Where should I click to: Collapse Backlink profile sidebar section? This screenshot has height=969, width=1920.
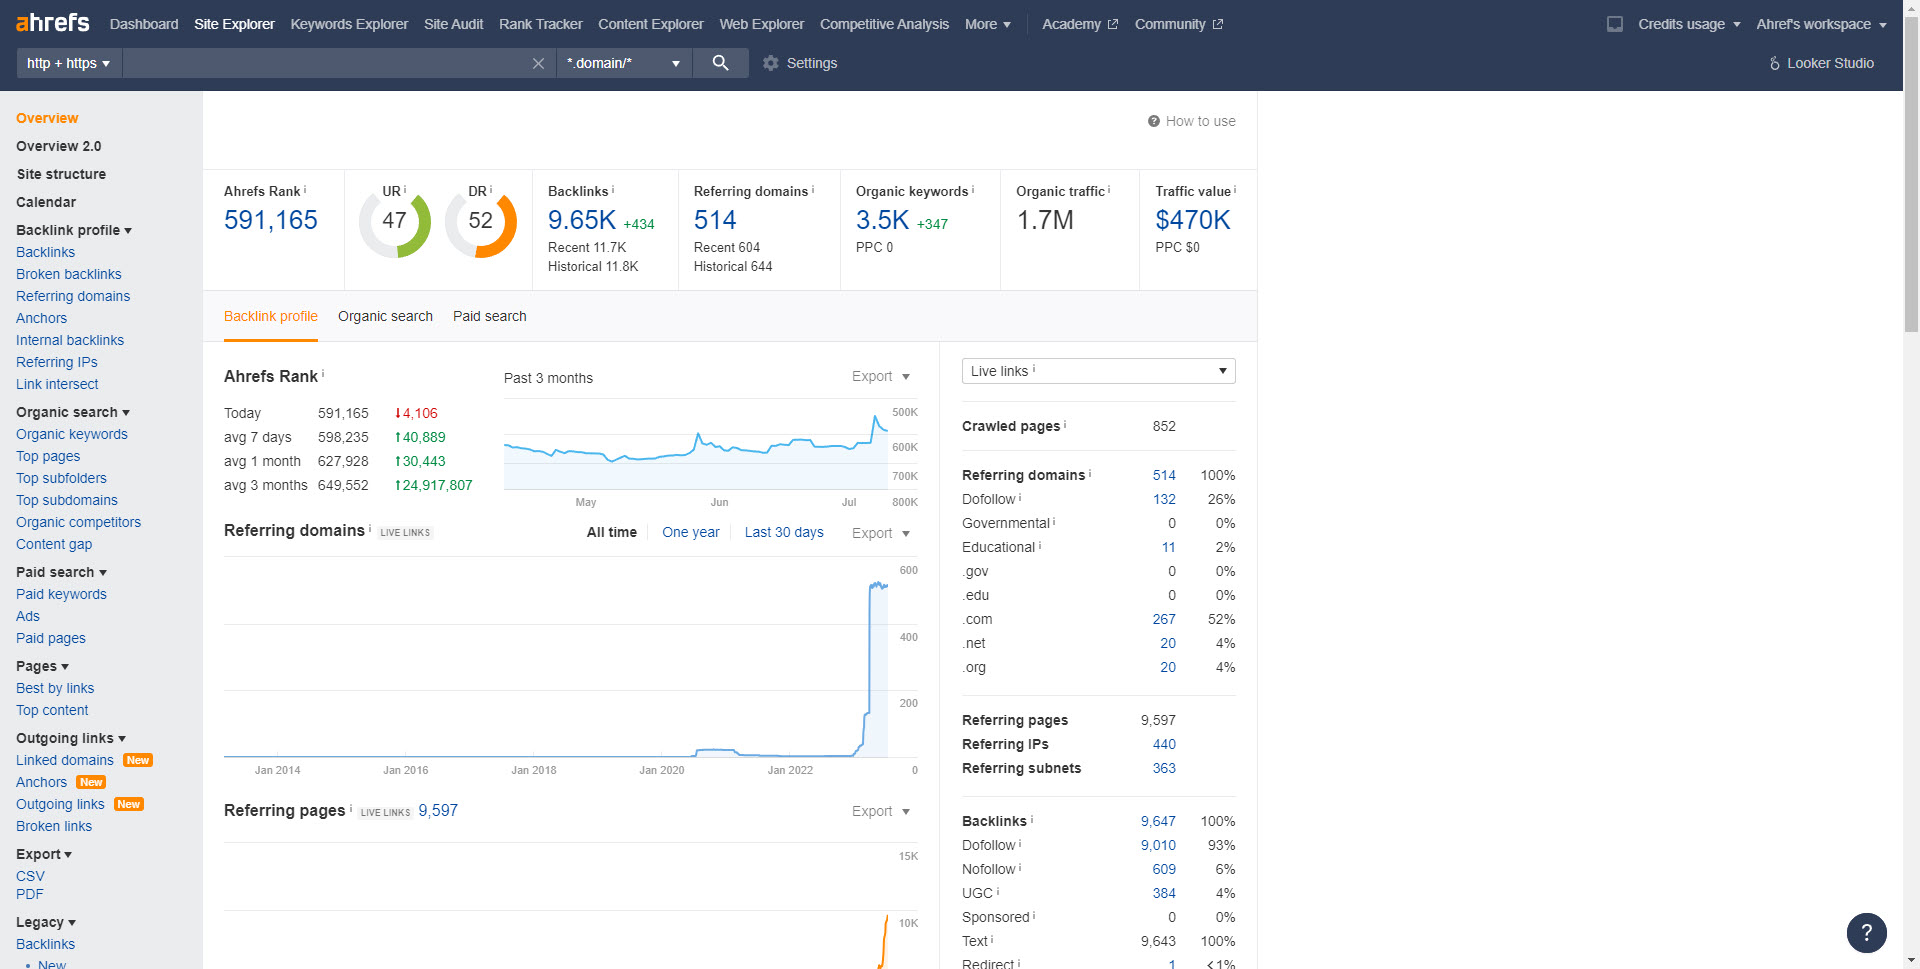(73, 230)
